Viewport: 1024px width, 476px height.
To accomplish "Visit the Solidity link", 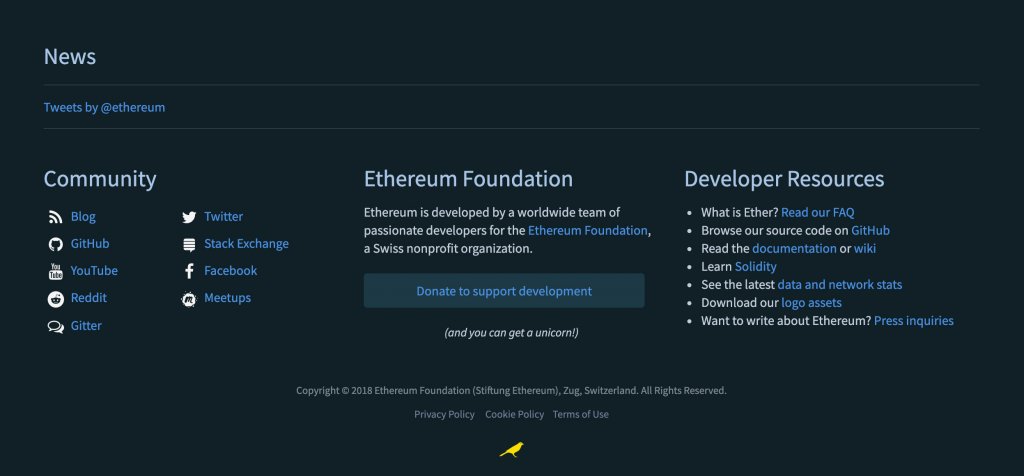I will (x=755, y=266).
